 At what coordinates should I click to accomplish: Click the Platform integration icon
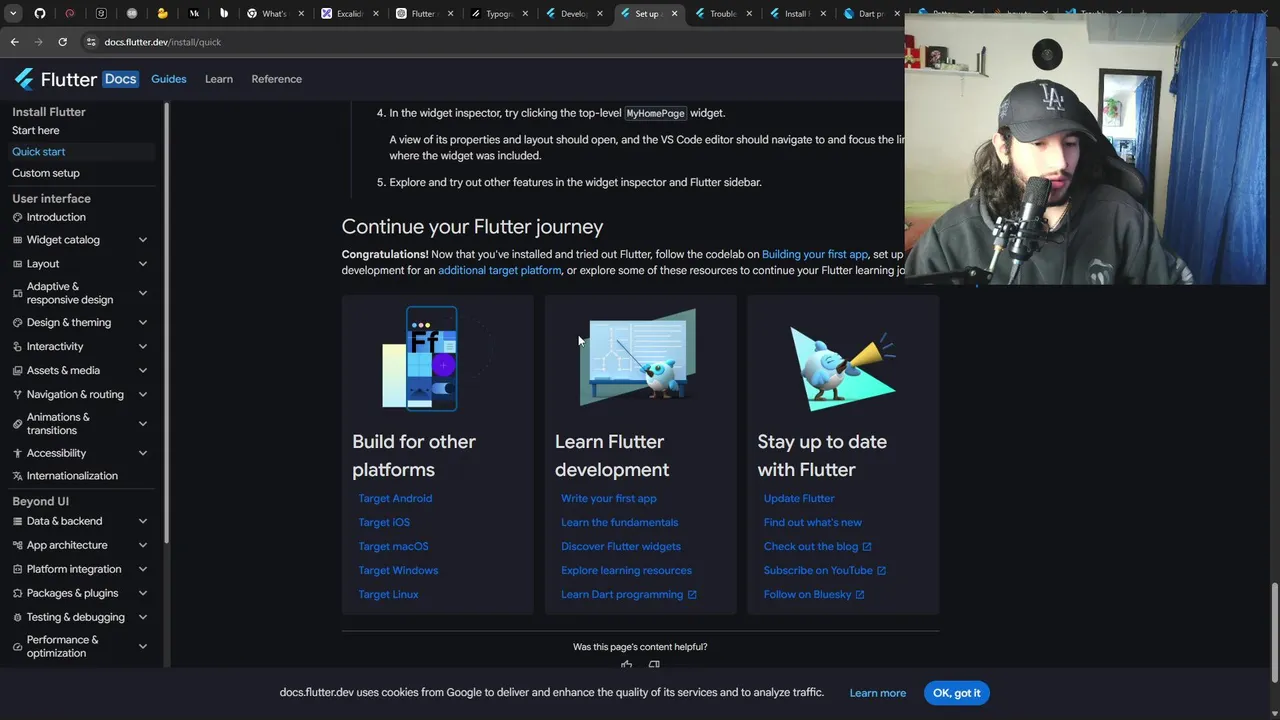tap(17, 569)
